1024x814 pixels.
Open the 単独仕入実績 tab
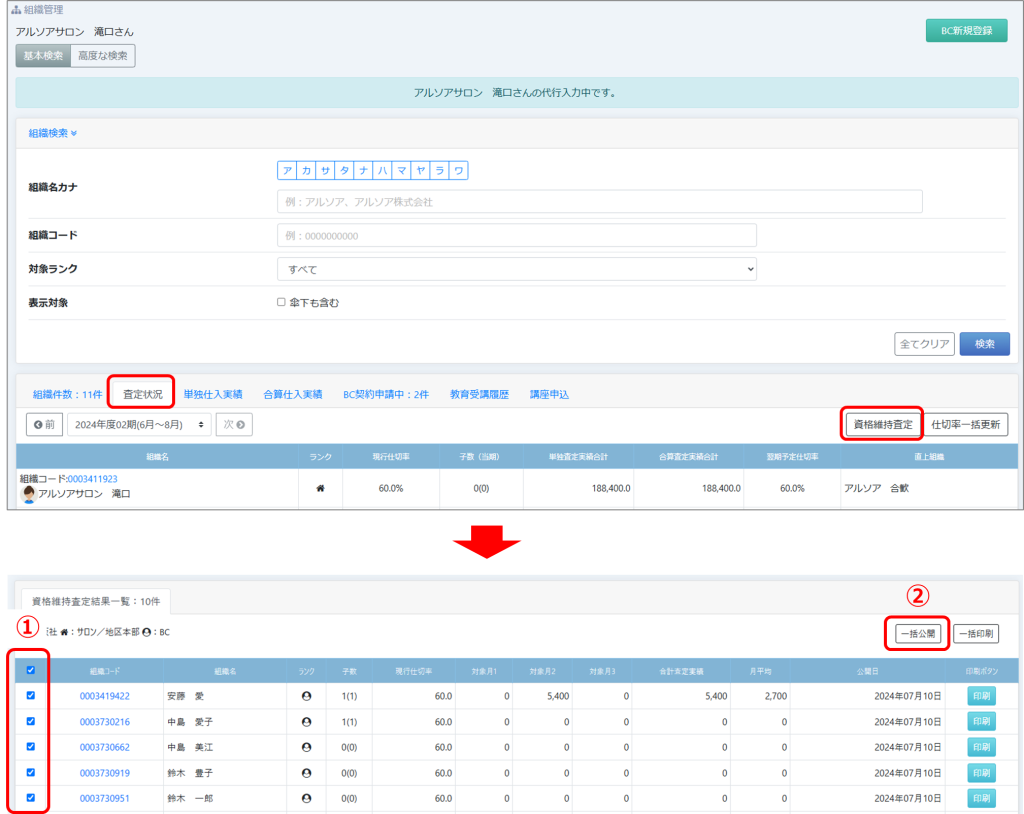coord(213,394)
